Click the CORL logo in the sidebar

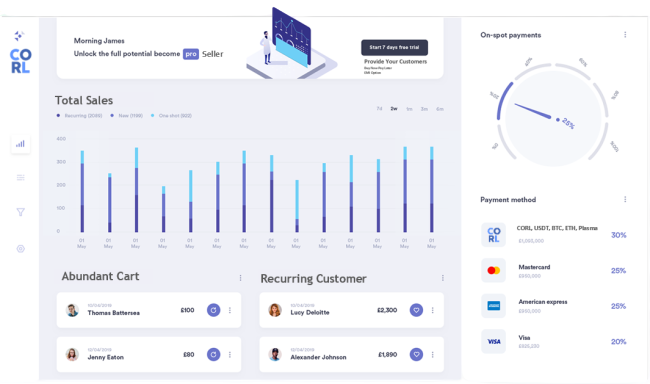click(x=20, y=61)
